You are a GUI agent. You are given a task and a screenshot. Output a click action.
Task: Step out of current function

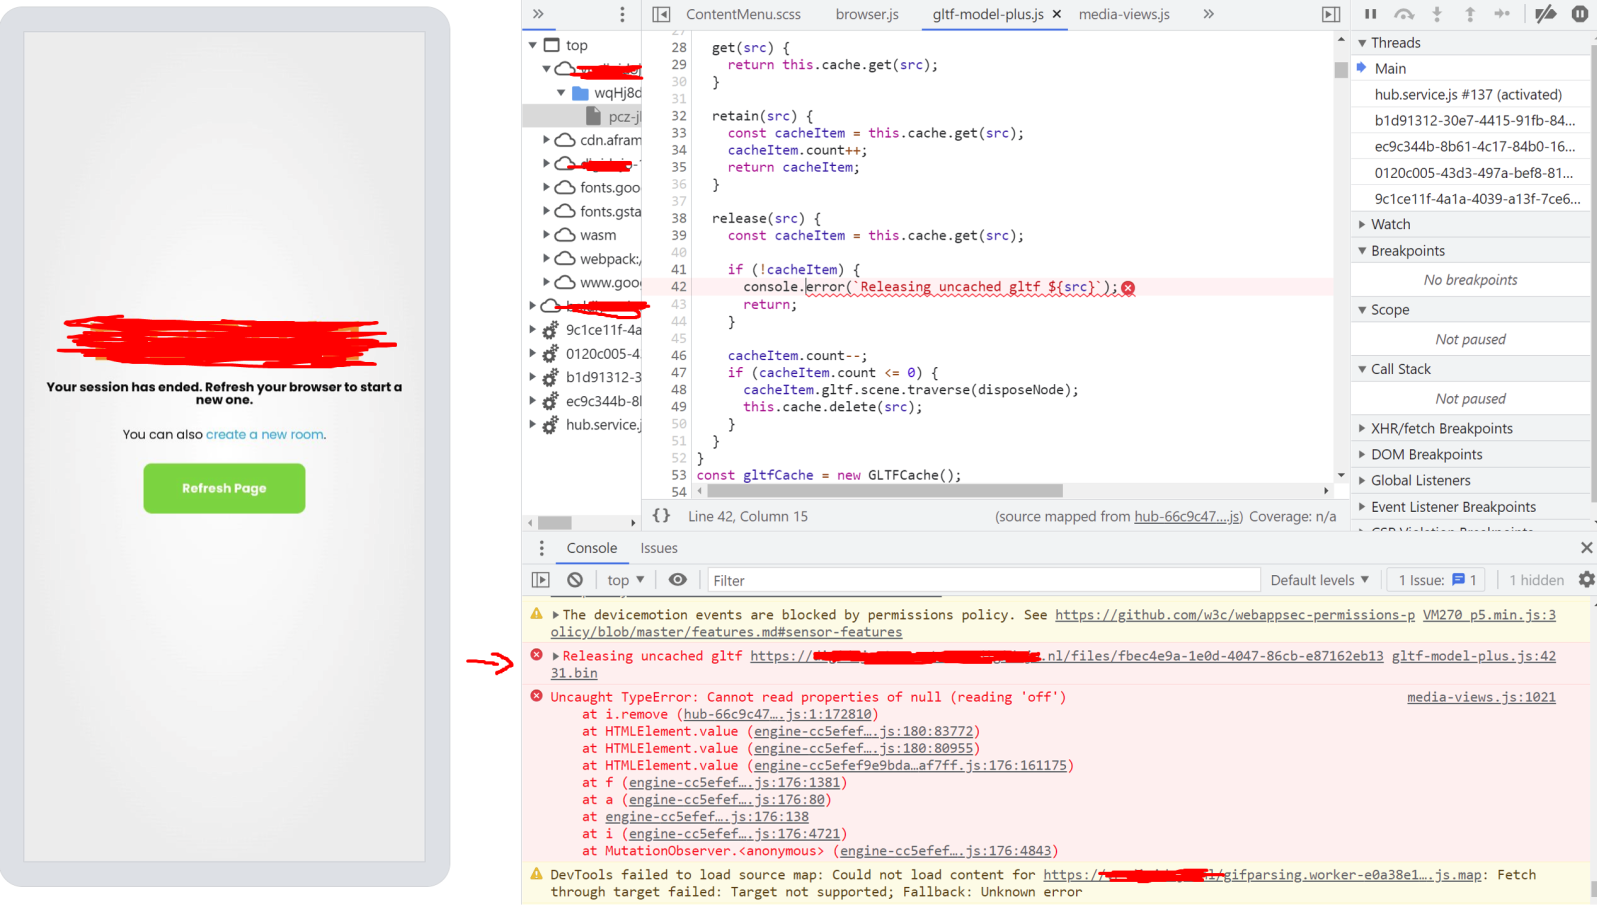click(x=1470, y=14)
